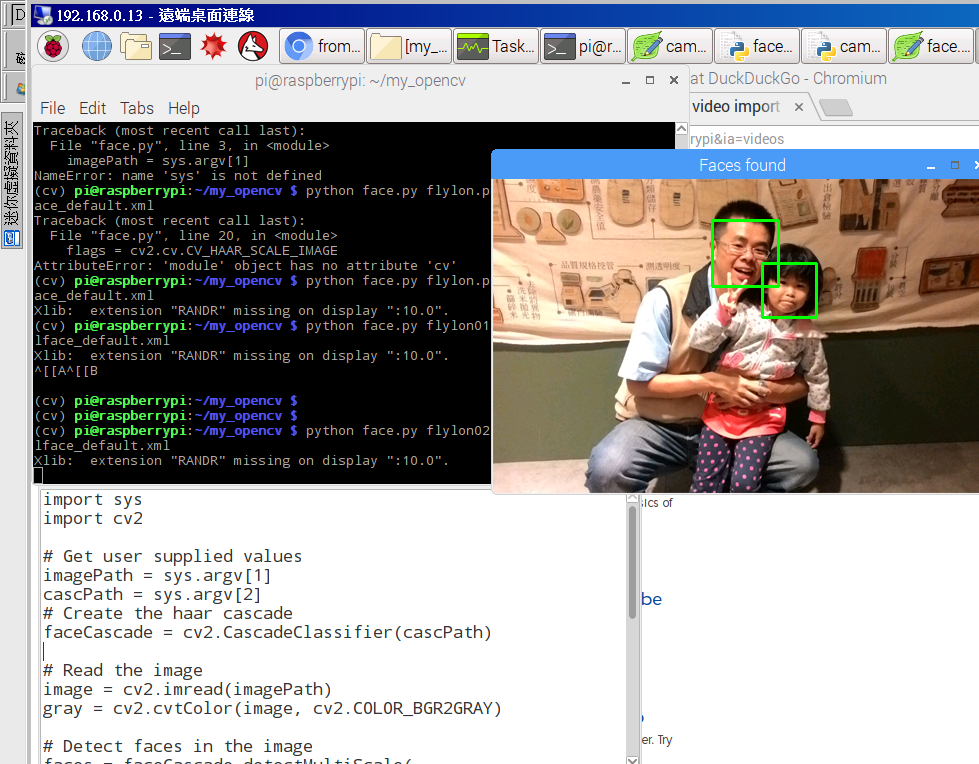Switch to the my_opencv folder taskbar window
Screen dimensions: 979x764
tap(409, 46)
